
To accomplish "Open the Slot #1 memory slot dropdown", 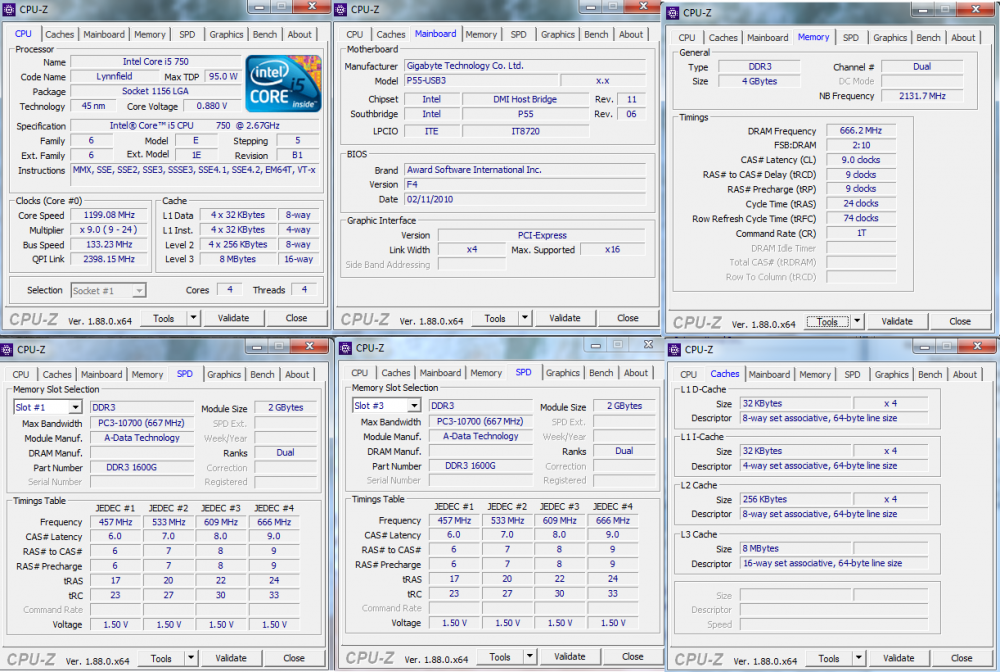I will tap(75, 407).
